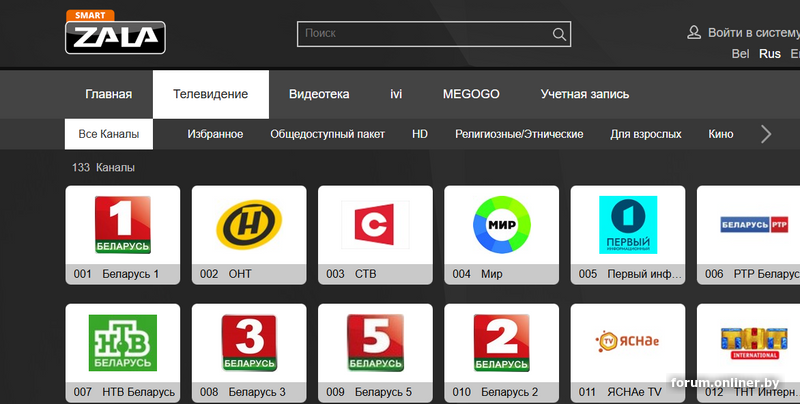Select the Все Каналы category
This screenshot has width=800, height=404.
(x=109, y=134)
